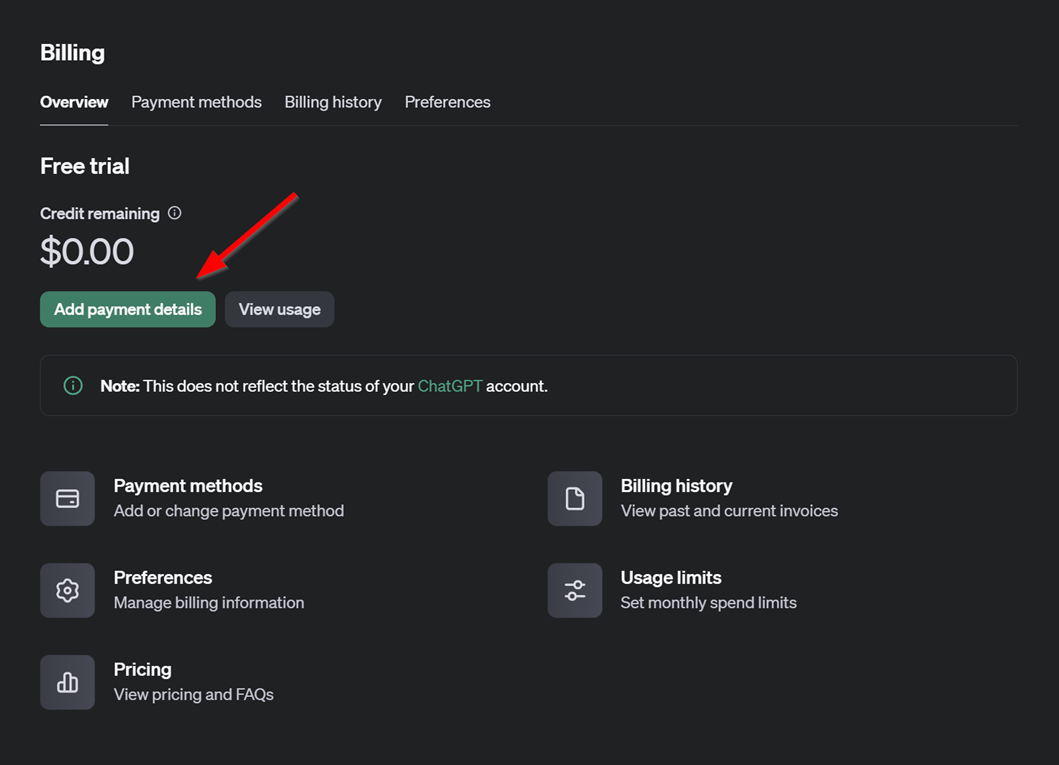Click the View usage button

pos(279,309)
